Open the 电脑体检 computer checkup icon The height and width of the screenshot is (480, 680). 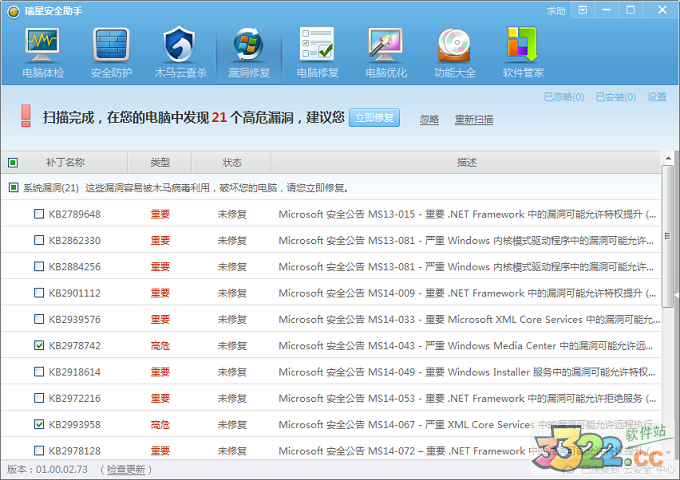point(42,46)
